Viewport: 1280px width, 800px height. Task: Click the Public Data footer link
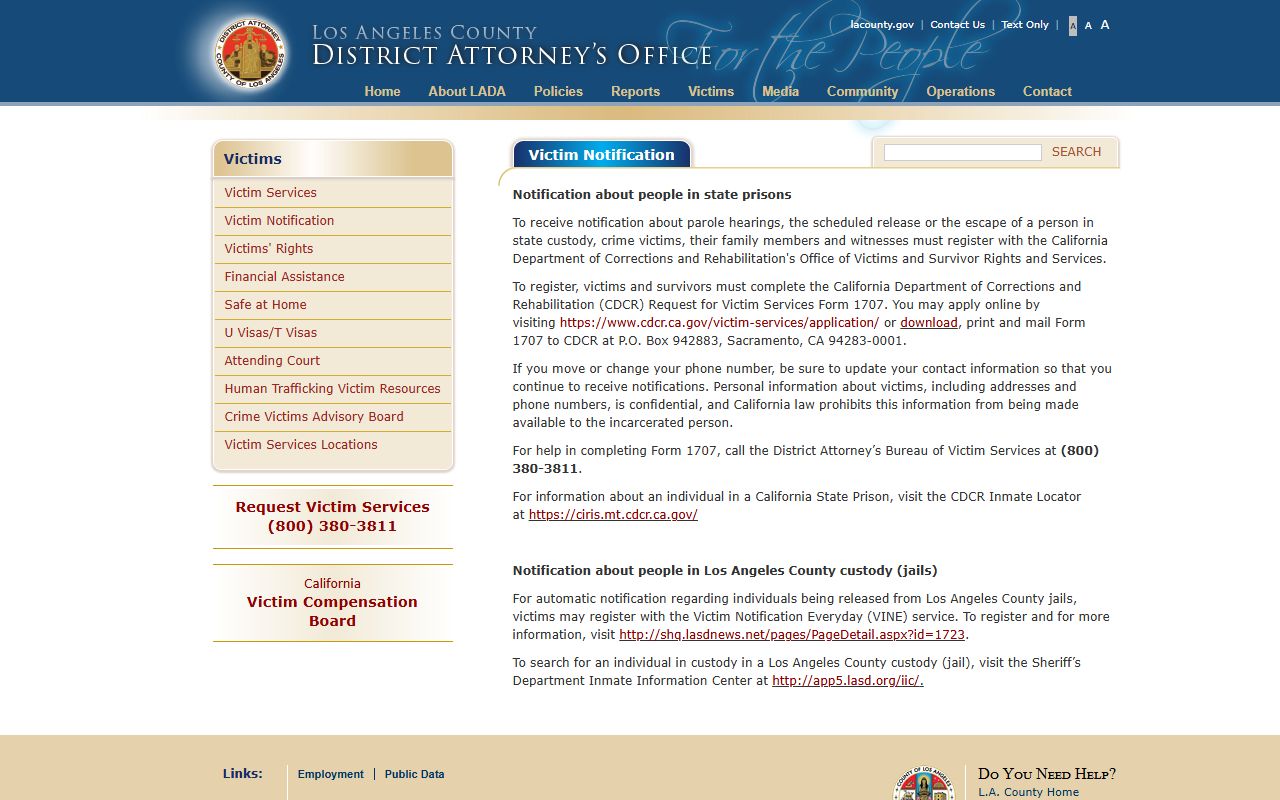414,774
